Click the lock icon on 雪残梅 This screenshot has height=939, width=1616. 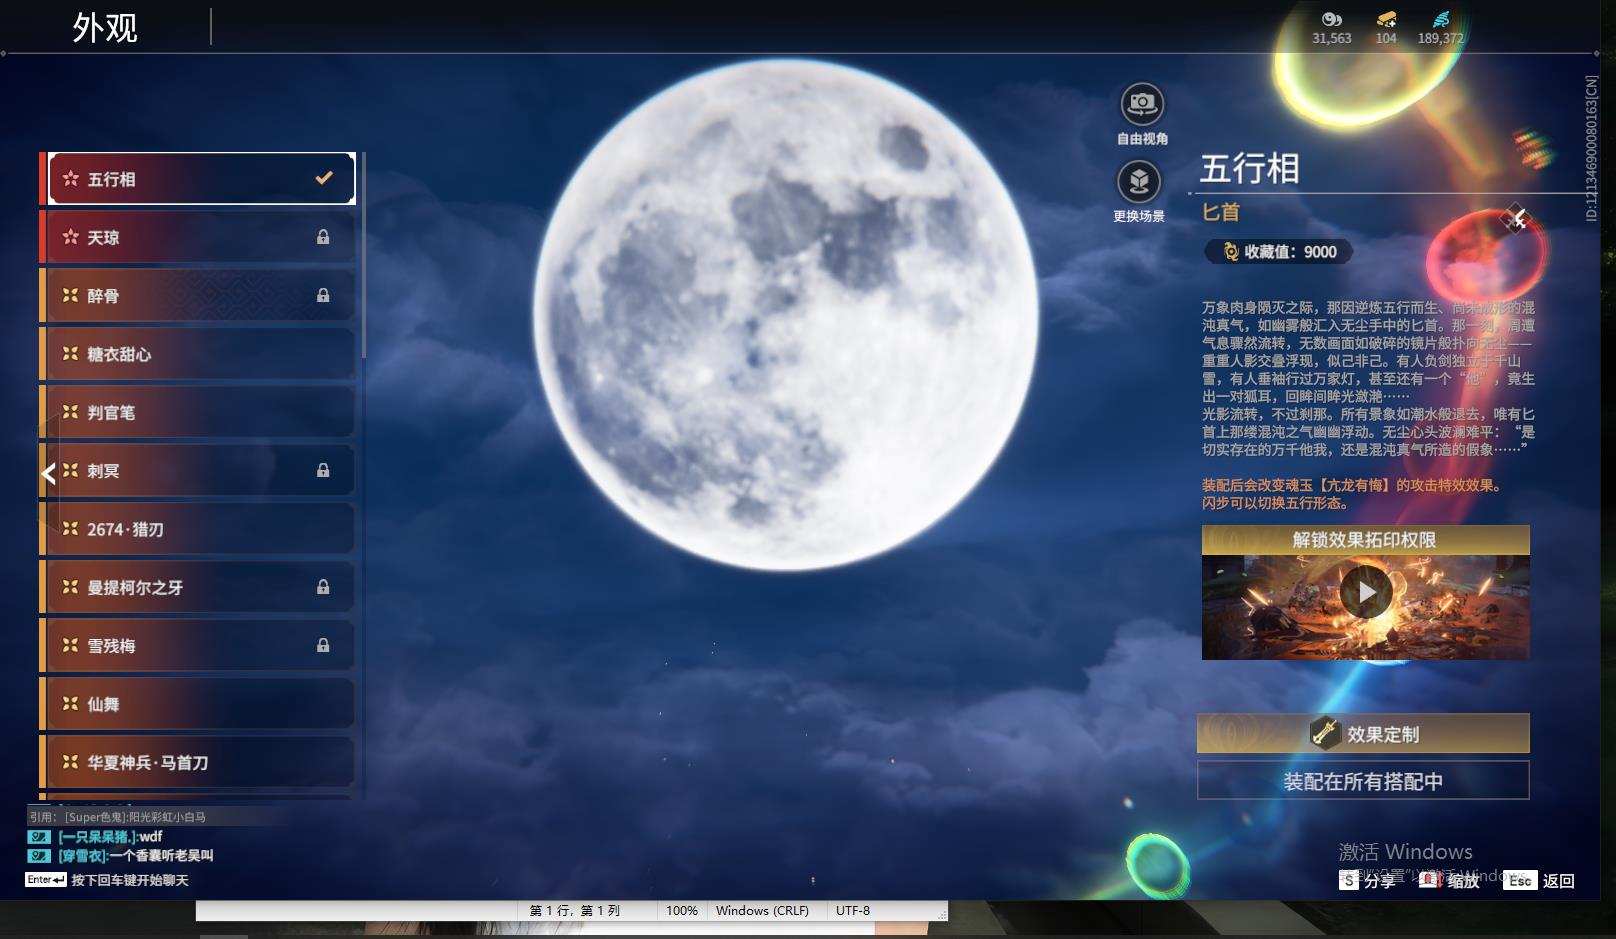coord(323,645)
